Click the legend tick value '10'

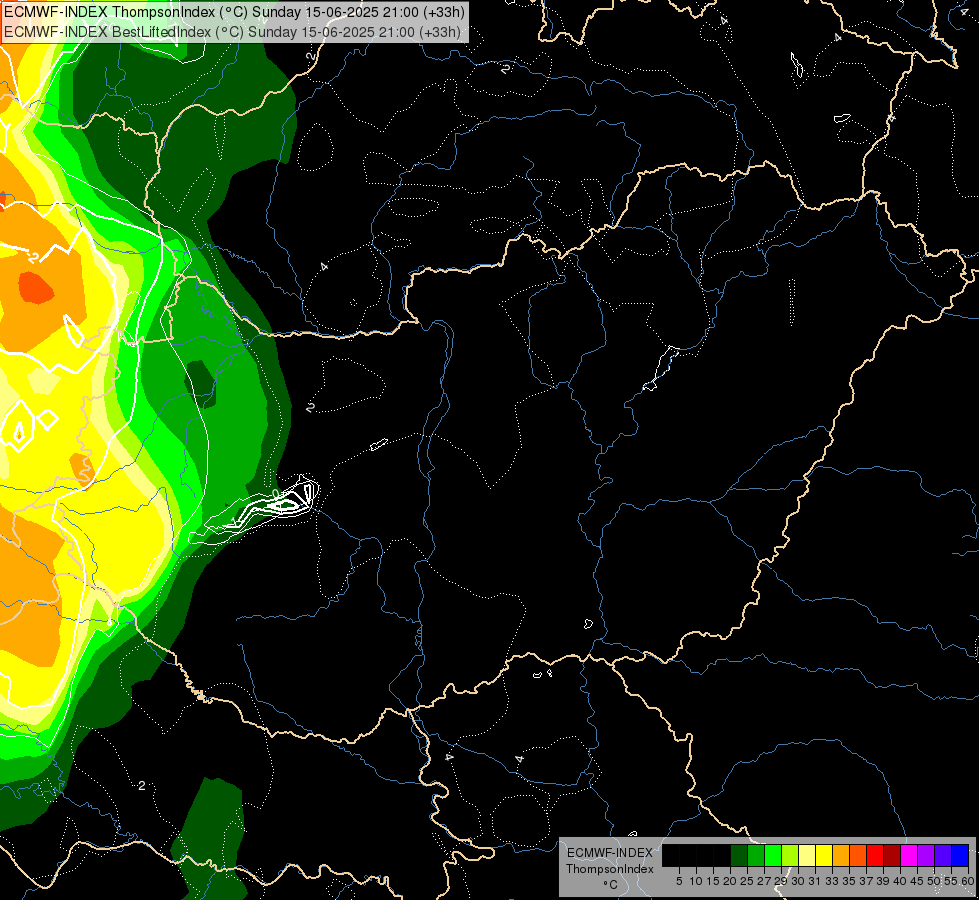[696, 881]
